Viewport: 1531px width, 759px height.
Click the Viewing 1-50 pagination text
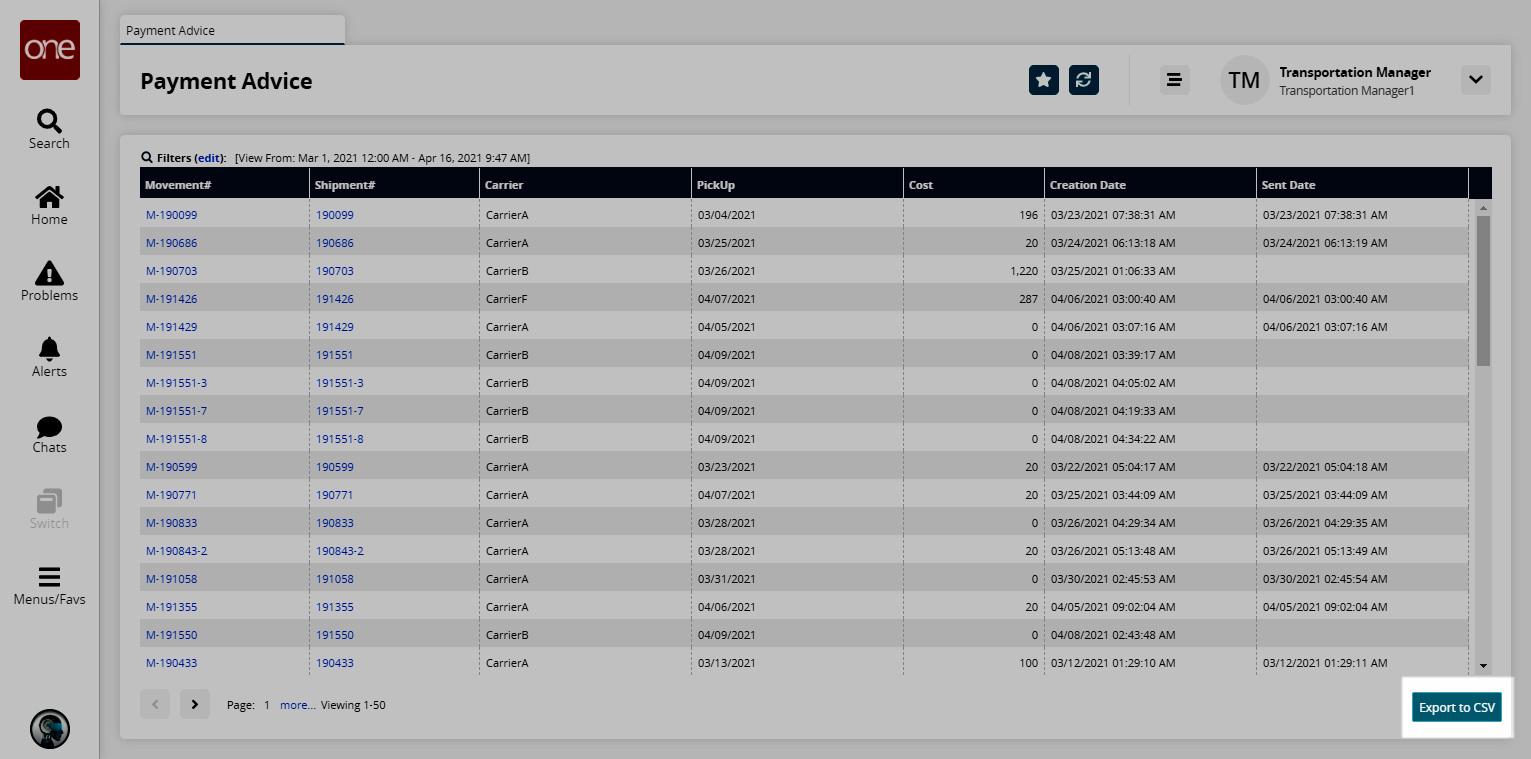[x=353, y=705]
